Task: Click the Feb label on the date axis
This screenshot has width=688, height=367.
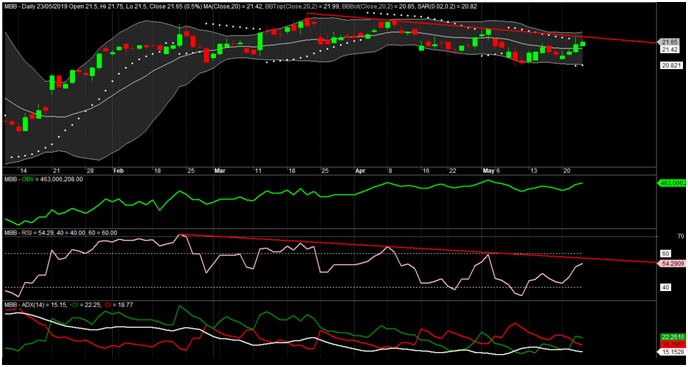Action: [118, 171]
